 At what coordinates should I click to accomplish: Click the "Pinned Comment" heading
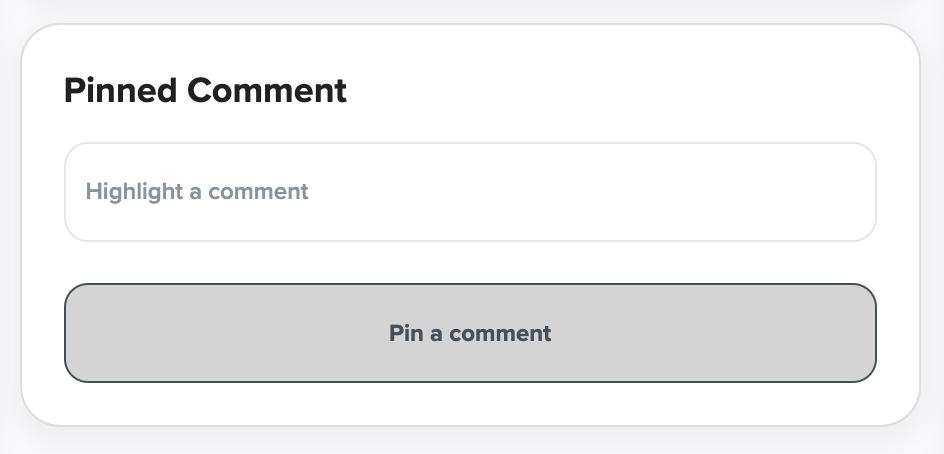click(x=205, y=91)
